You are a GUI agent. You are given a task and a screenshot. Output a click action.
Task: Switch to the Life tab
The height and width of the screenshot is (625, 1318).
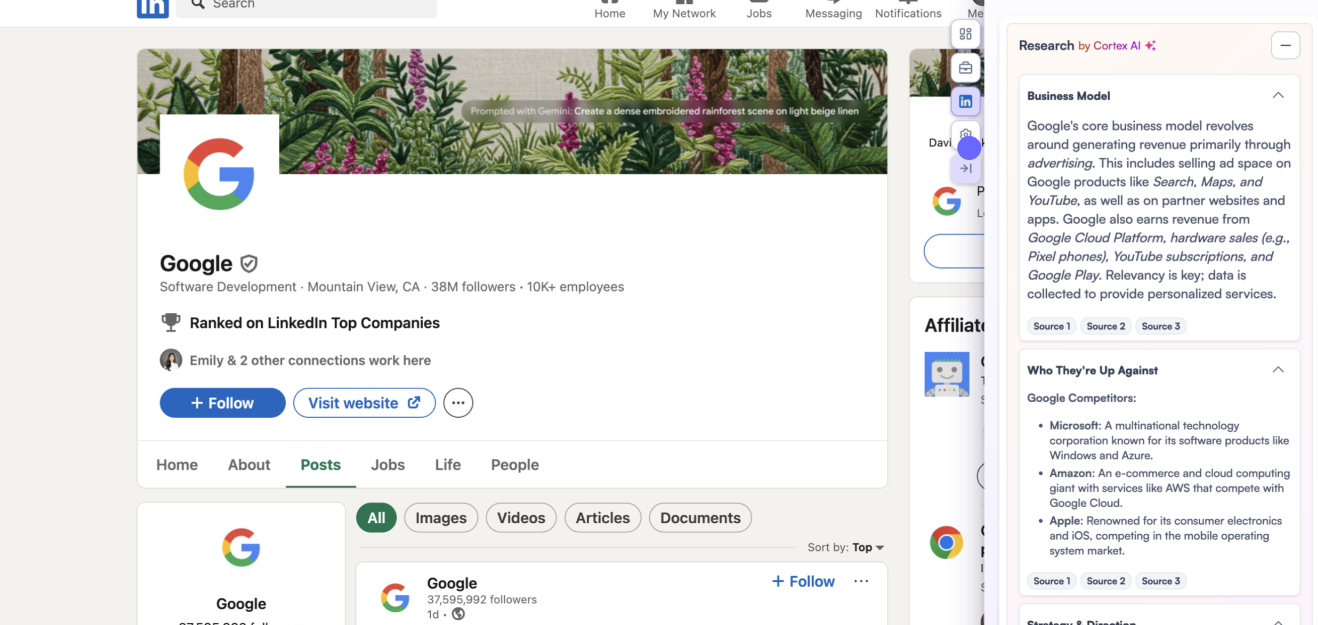(448, 465)
